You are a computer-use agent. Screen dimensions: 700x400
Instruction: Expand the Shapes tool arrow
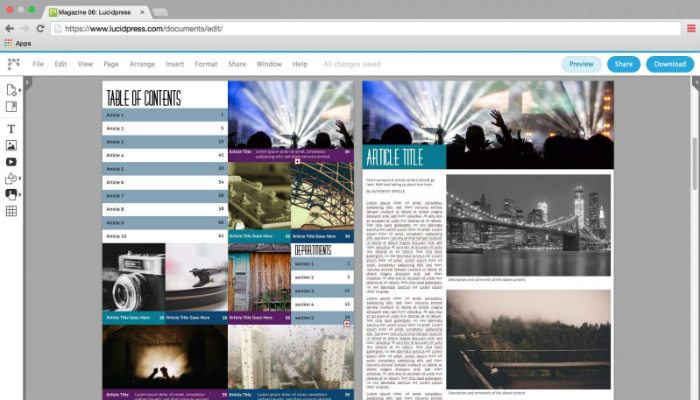coord(20,179)
